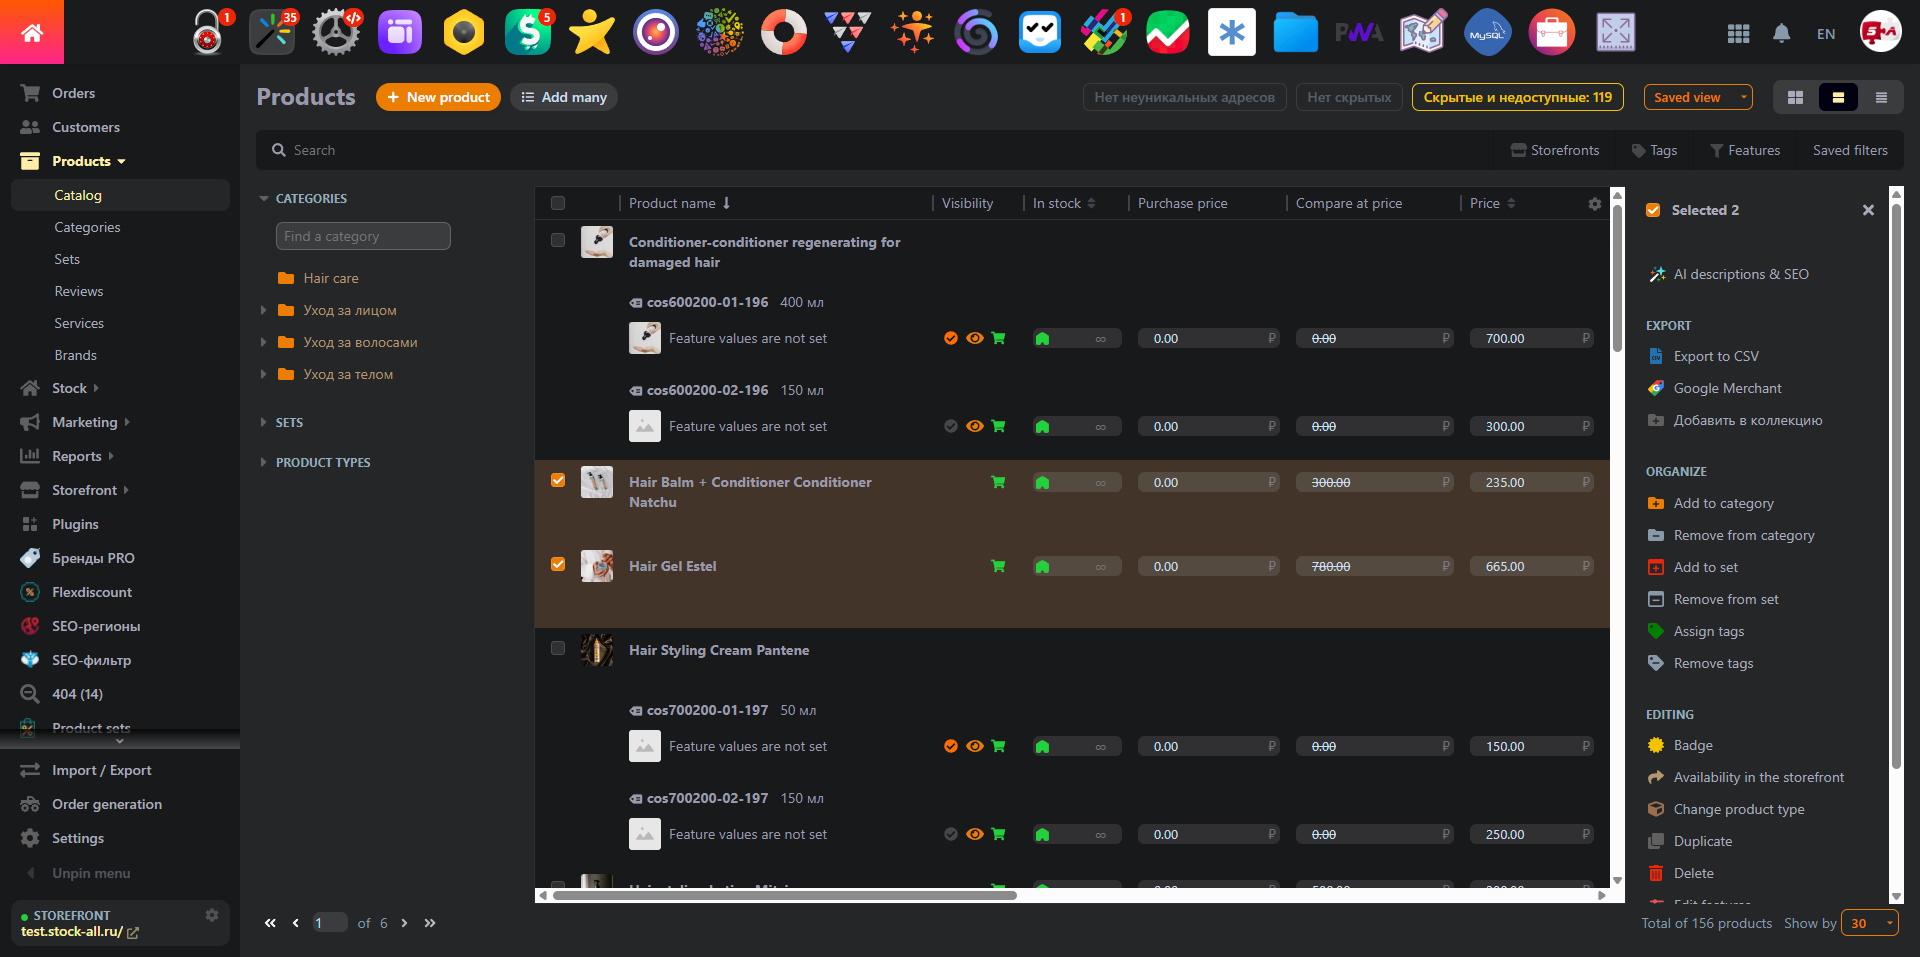This screenshot has width=1920, height=957.
Task: Click the Brands PRO sidebar icon
Action: click(30, 558)
